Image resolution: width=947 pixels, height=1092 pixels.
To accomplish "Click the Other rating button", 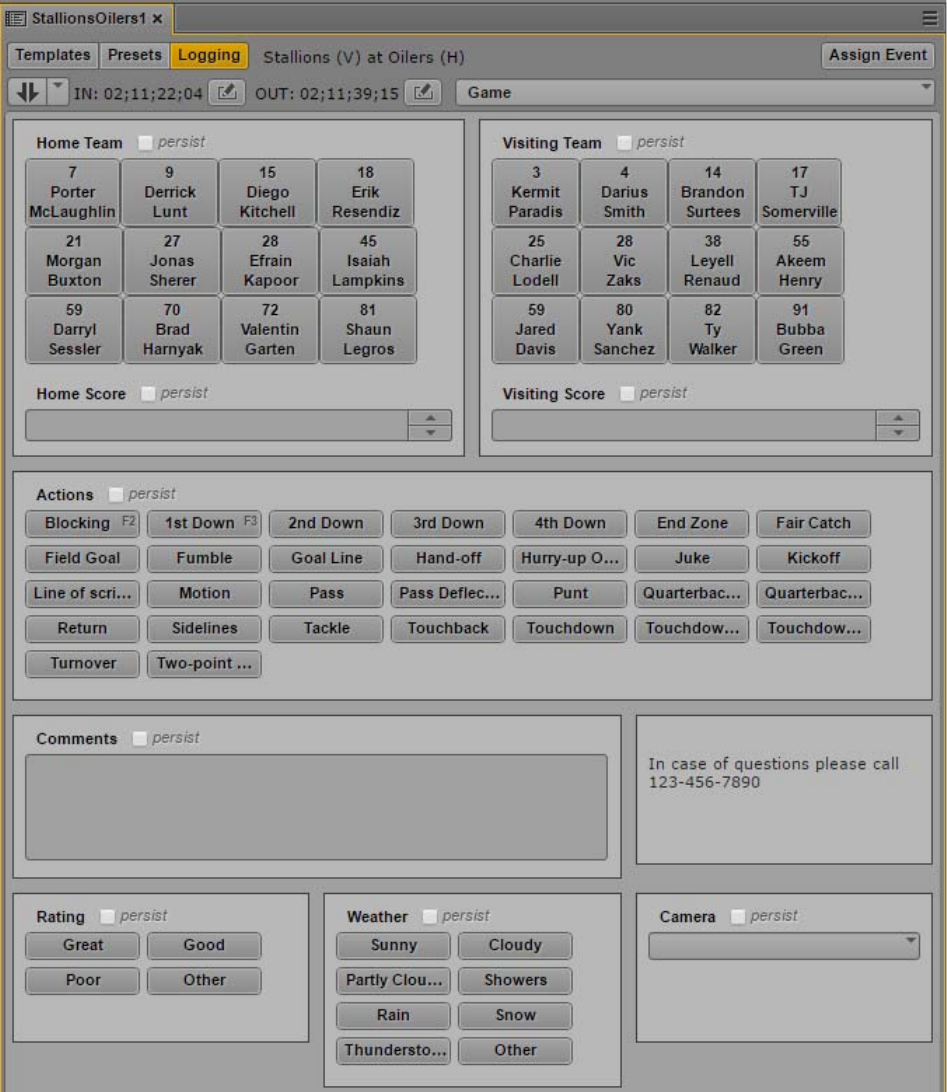I will (204, 981).
